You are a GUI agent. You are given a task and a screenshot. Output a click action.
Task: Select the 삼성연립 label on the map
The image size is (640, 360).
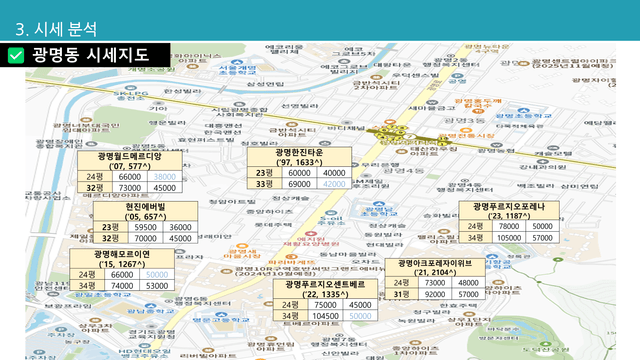265,84
